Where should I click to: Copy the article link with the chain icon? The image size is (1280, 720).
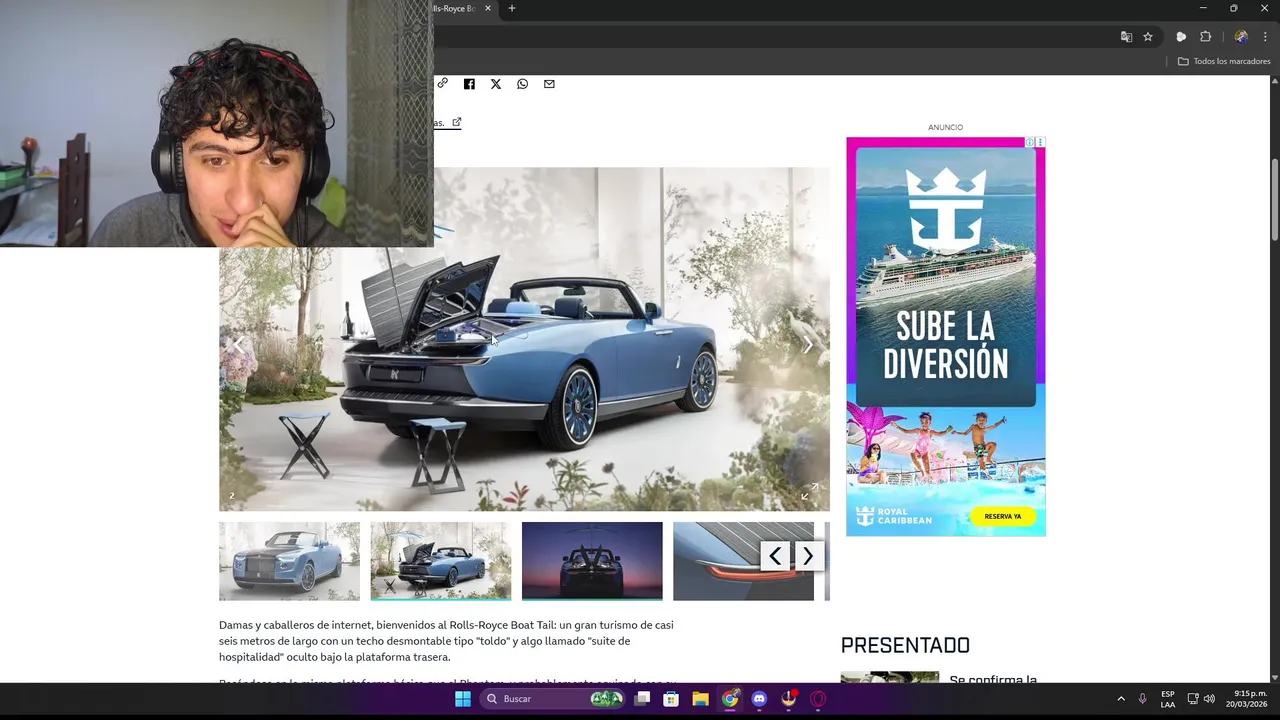pos(442,84)
